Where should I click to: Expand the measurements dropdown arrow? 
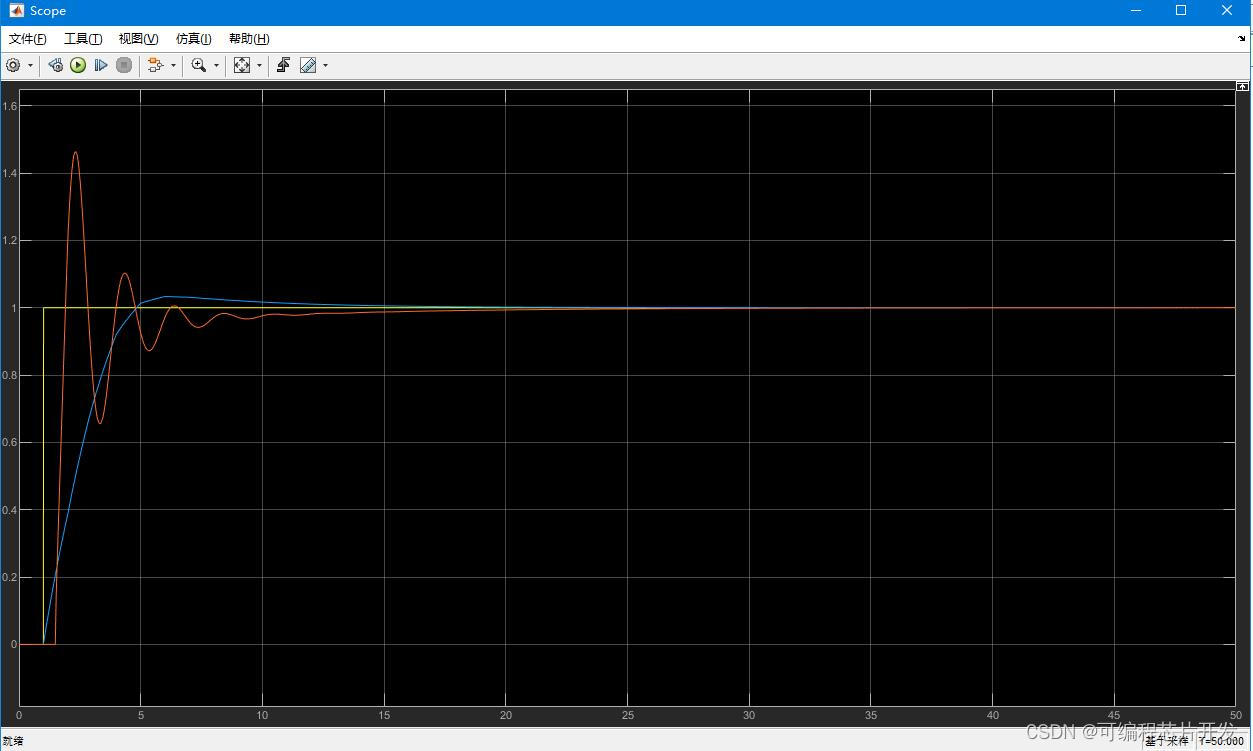(325, 66)
